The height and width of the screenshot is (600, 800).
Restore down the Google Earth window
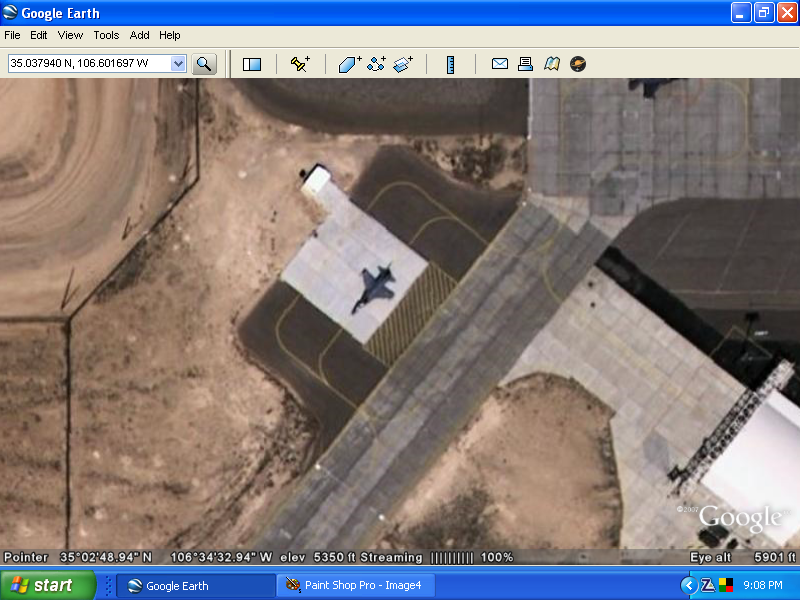[x=764, y=13]
